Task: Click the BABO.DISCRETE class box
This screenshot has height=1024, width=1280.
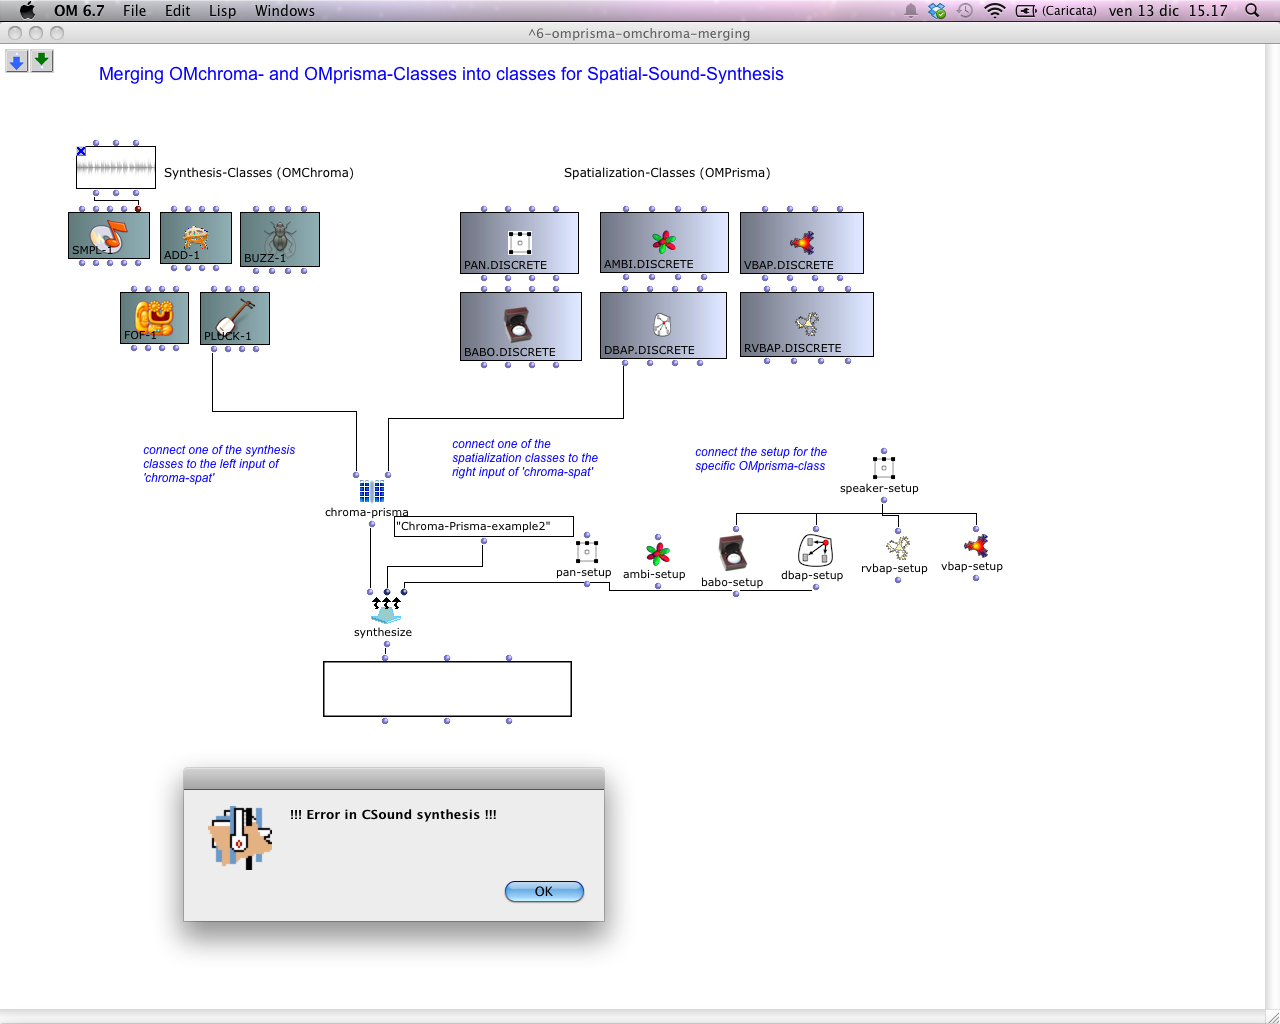Action: click(x=520, y=325)
